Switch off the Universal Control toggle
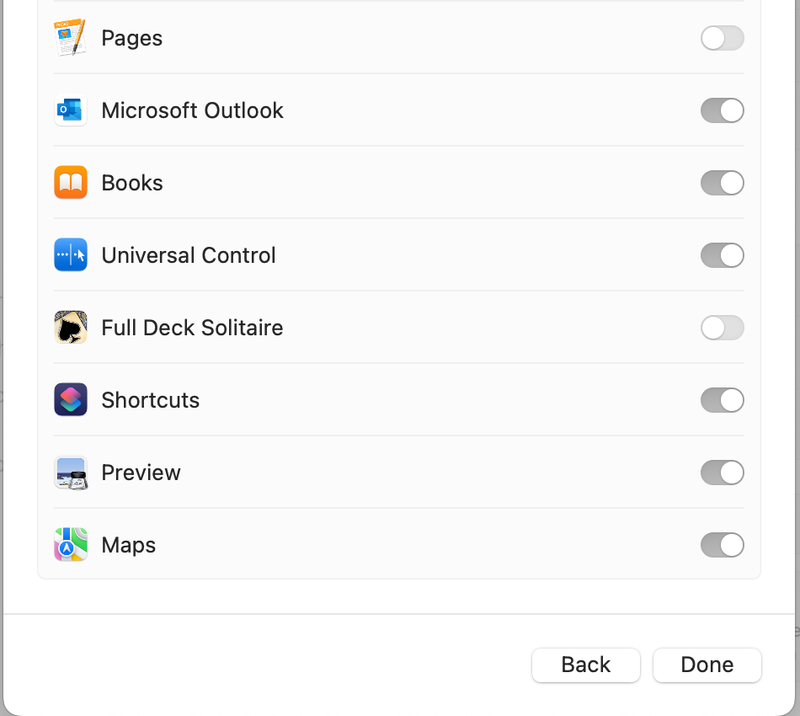Screen dimensions: 800x716 (722, 255)
